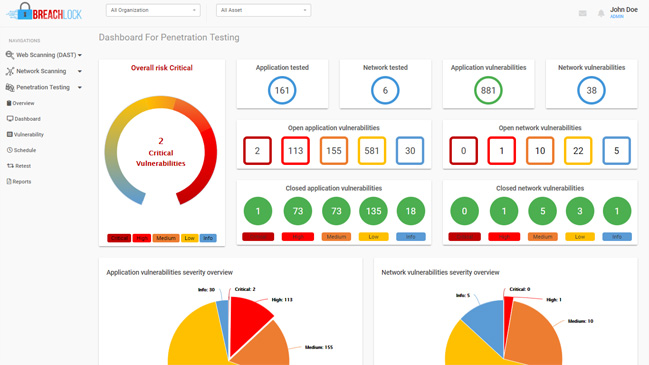Click the Network Scanning icon
This screenshot has height=365, width=649.
10,71
